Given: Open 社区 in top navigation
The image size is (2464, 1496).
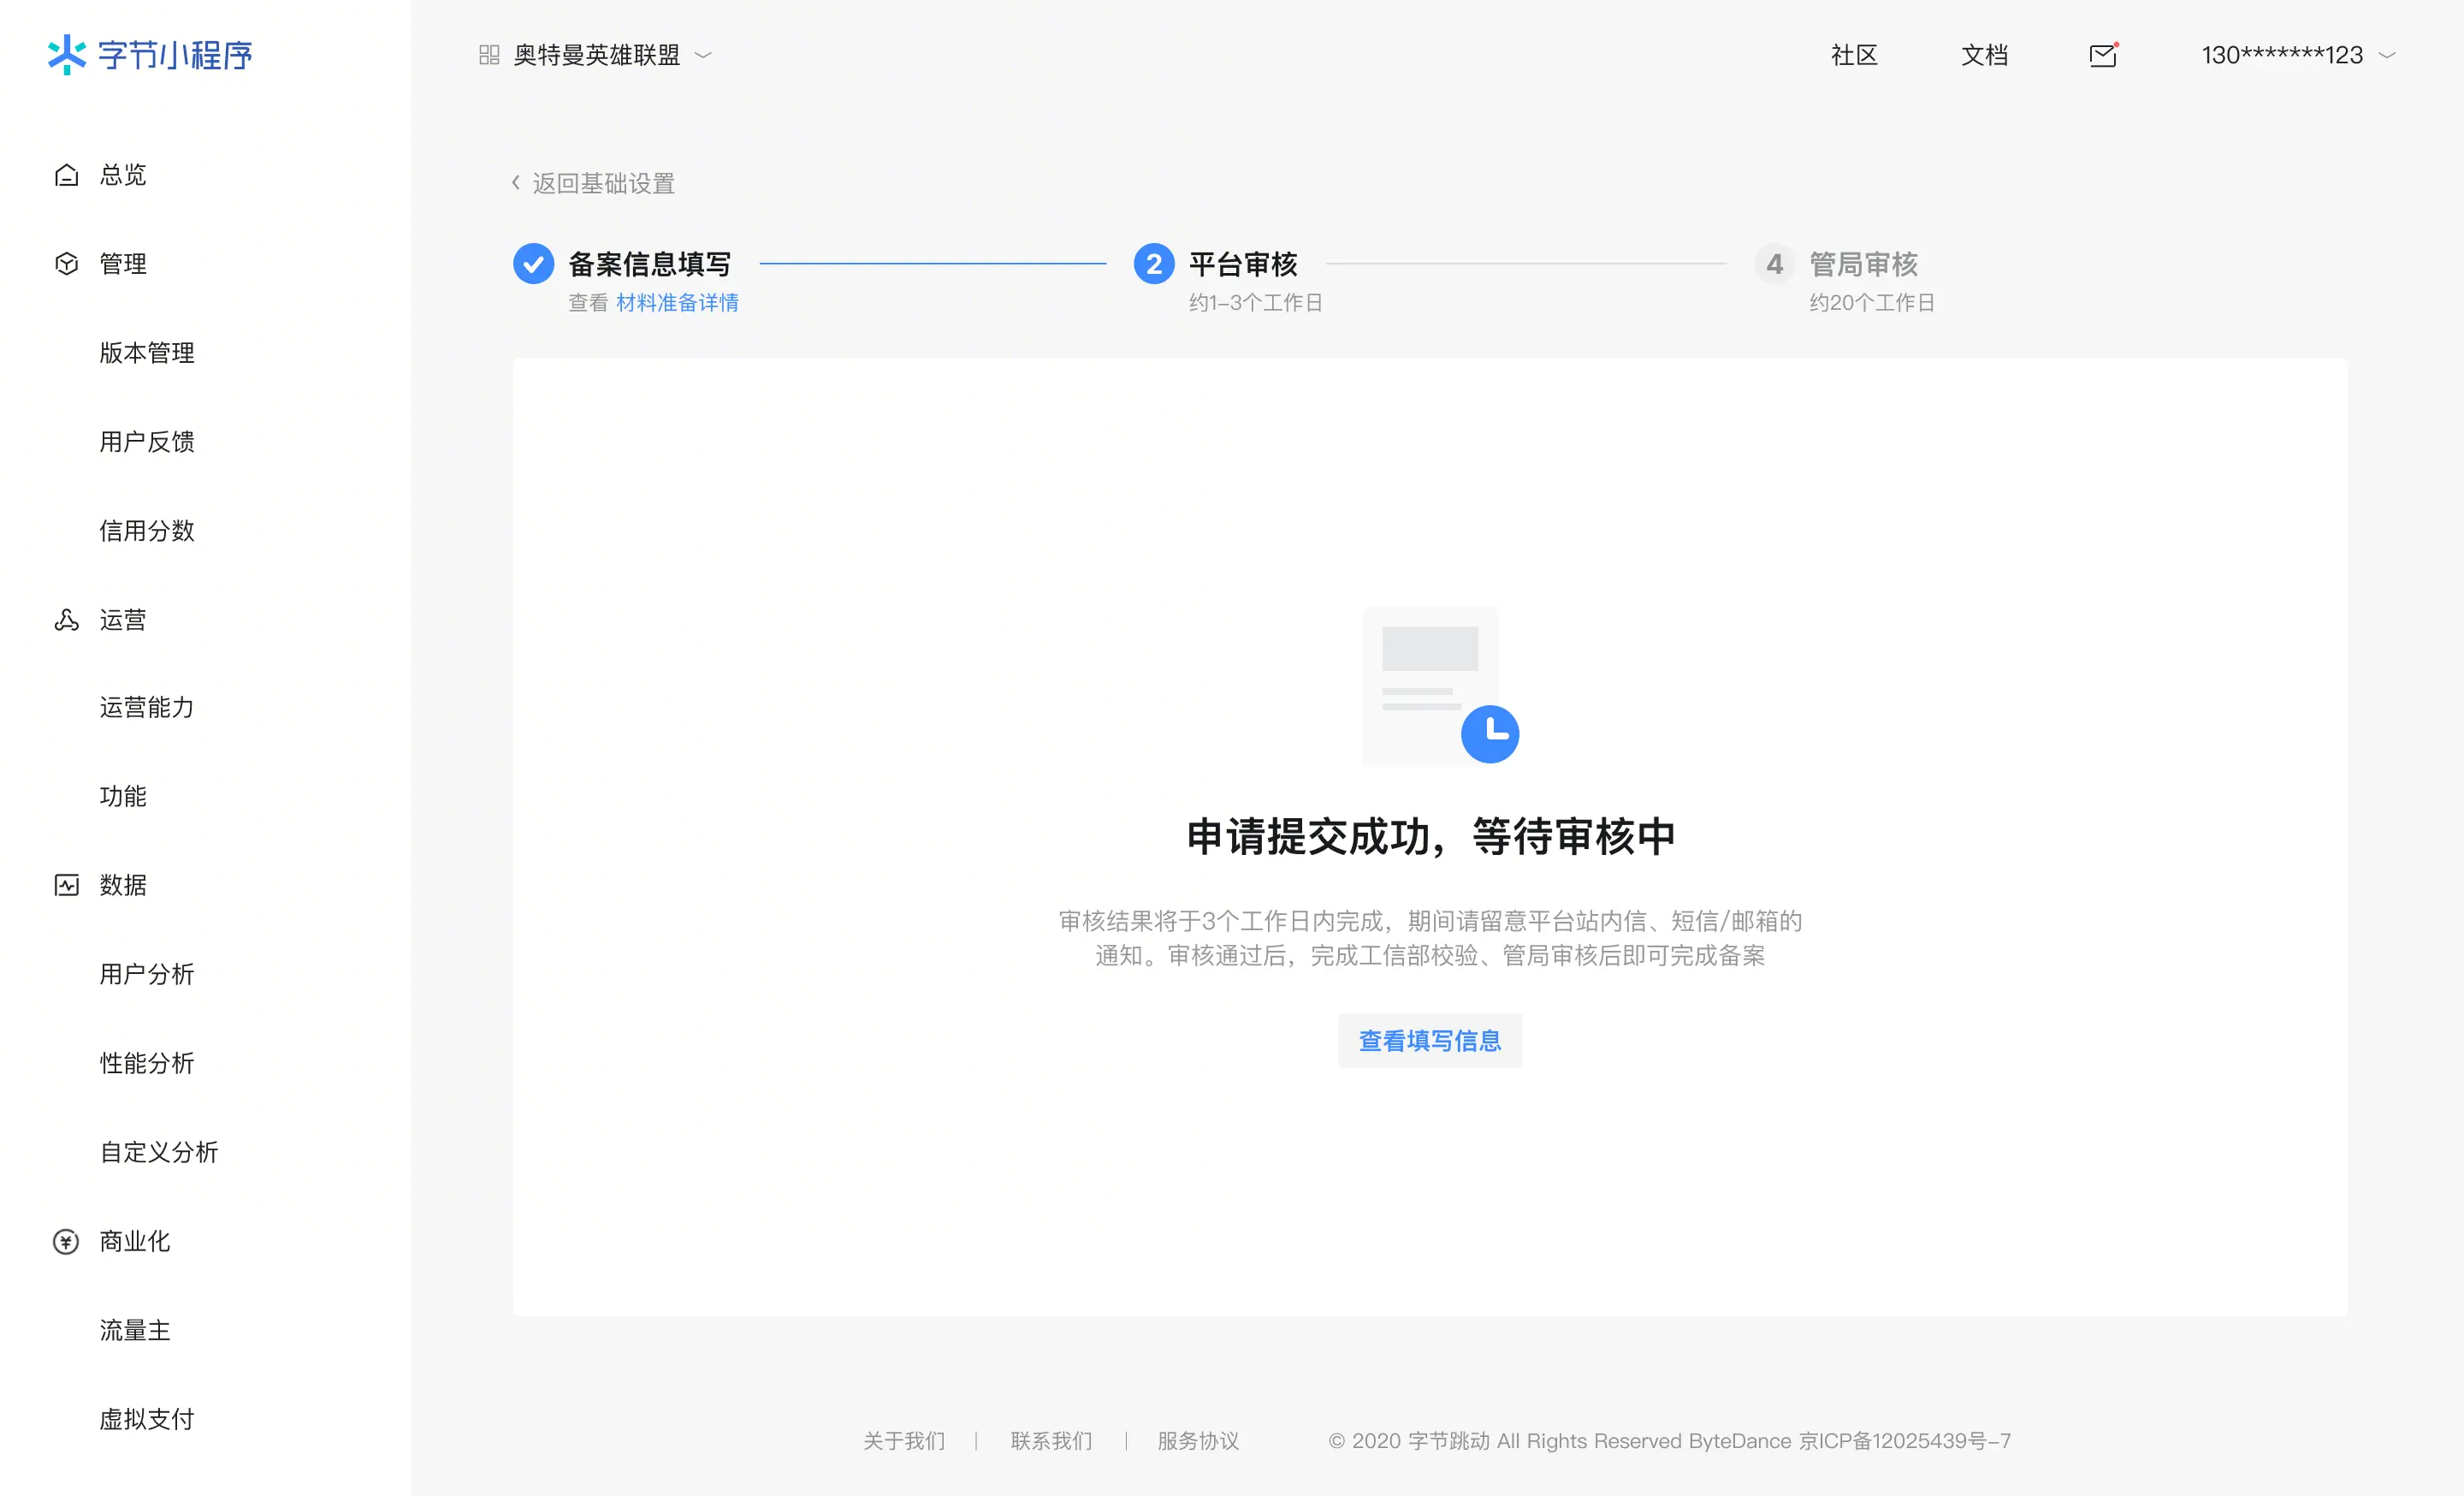Looking at the screenshot, I should coord(1854,55).
